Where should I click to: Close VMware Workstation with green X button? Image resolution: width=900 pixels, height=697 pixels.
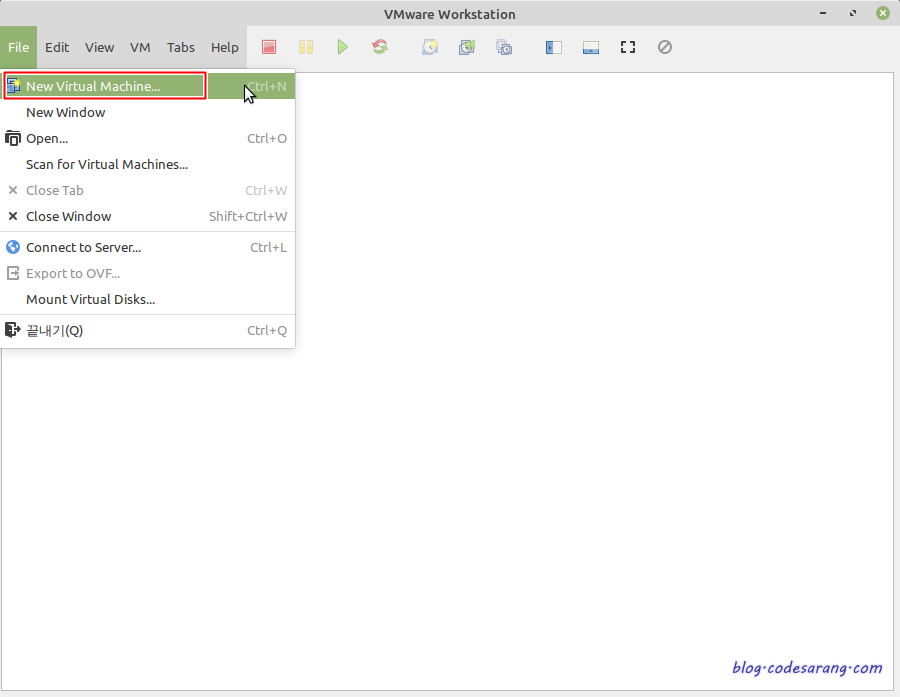883,13
